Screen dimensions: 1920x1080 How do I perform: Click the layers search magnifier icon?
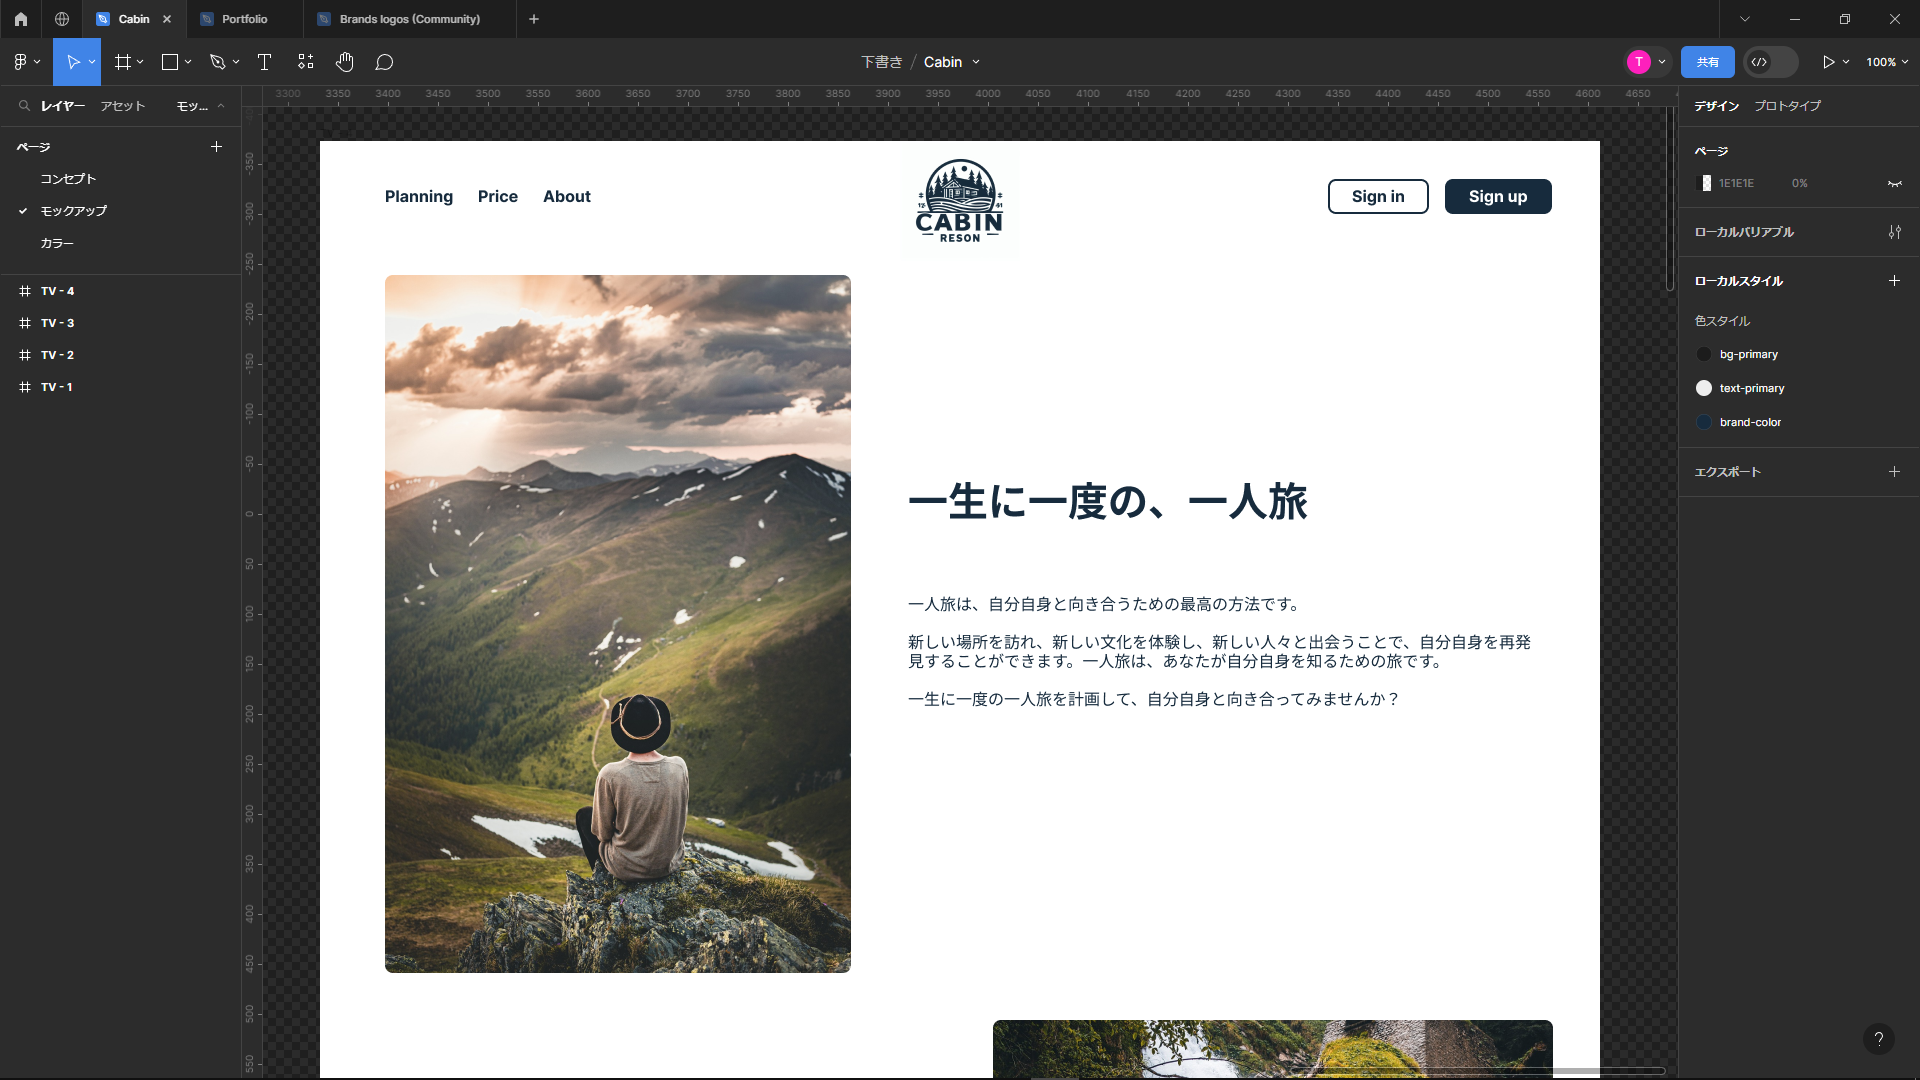point(24,106)
